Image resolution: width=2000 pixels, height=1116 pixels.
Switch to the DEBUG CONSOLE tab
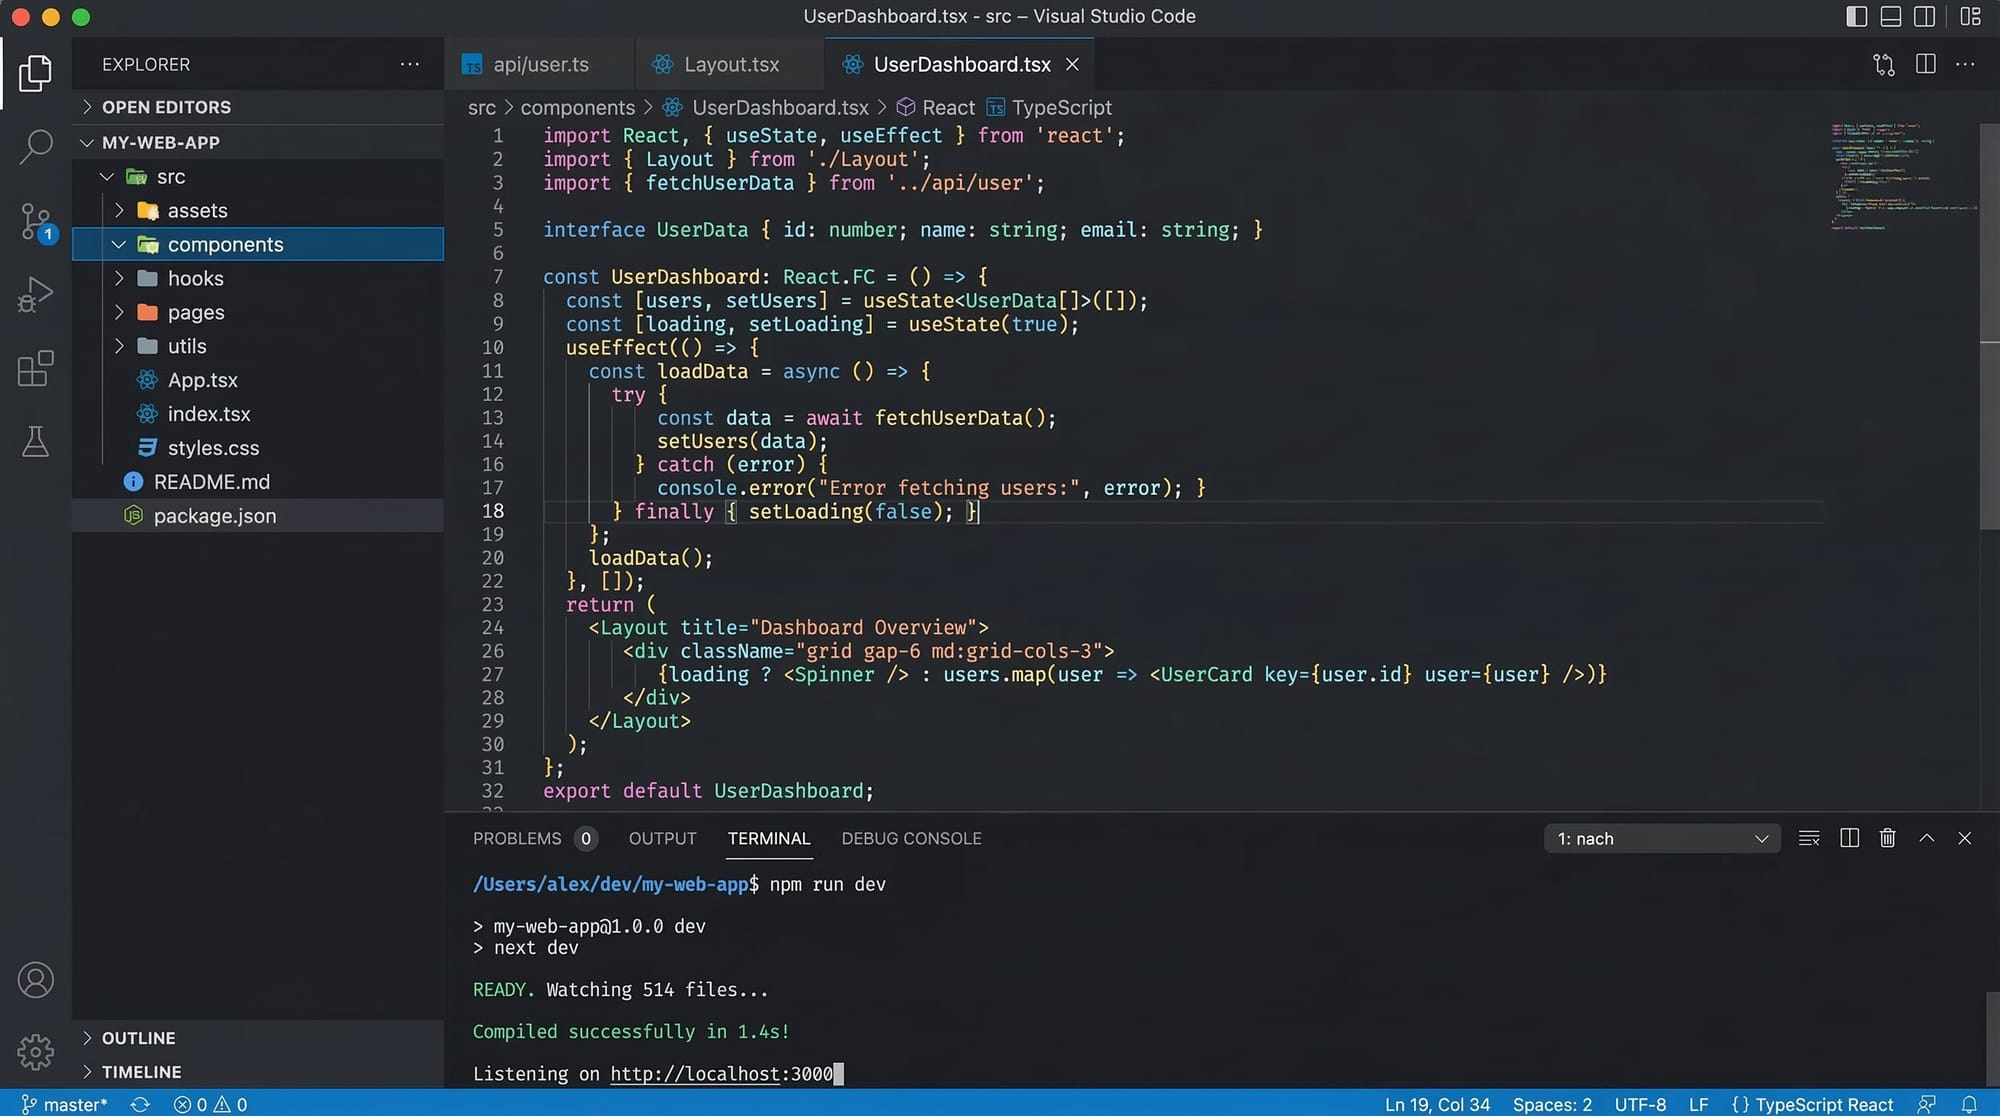click(x=911, y=838)
